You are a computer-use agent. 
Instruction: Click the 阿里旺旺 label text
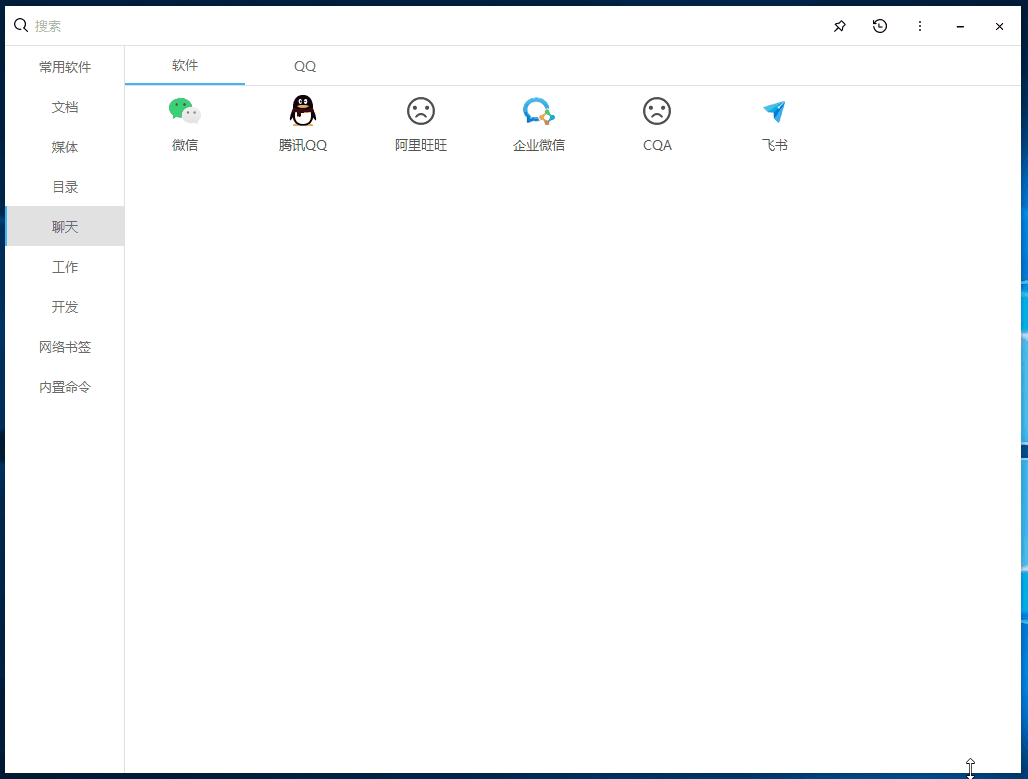point(421,145)
